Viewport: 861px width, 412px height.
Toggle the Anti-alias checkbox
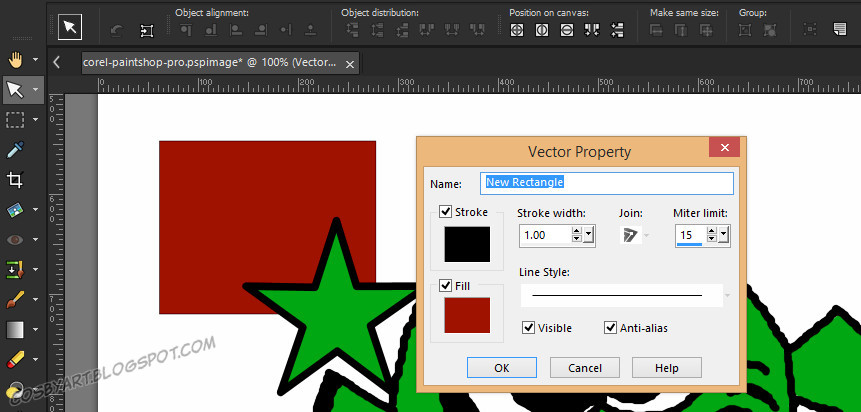tap(611, 327)
